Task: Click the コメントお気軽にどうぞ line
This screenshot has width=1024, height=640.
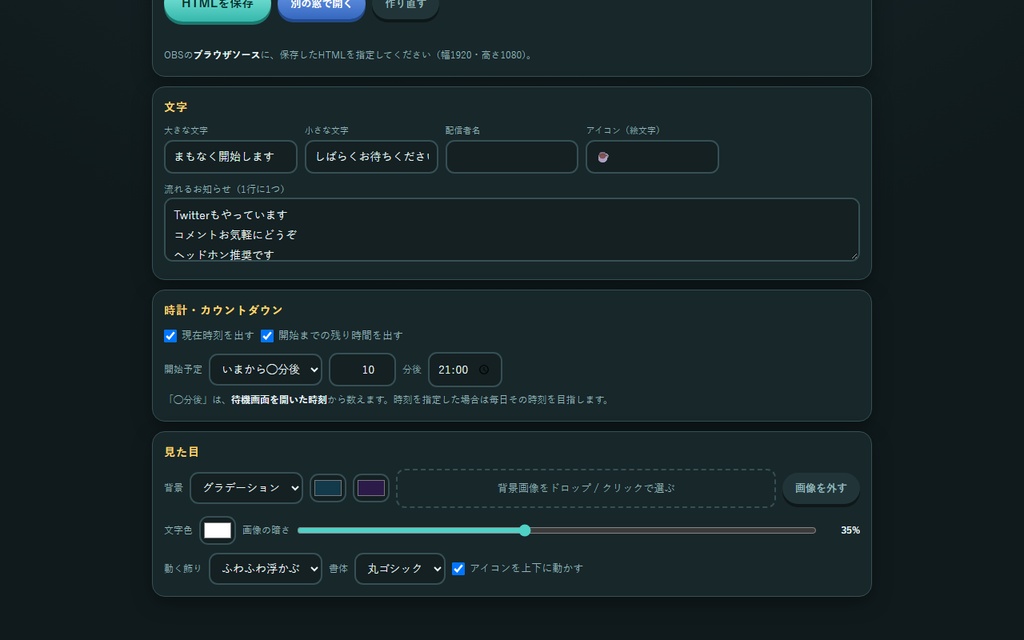Action: click(235, 234)
